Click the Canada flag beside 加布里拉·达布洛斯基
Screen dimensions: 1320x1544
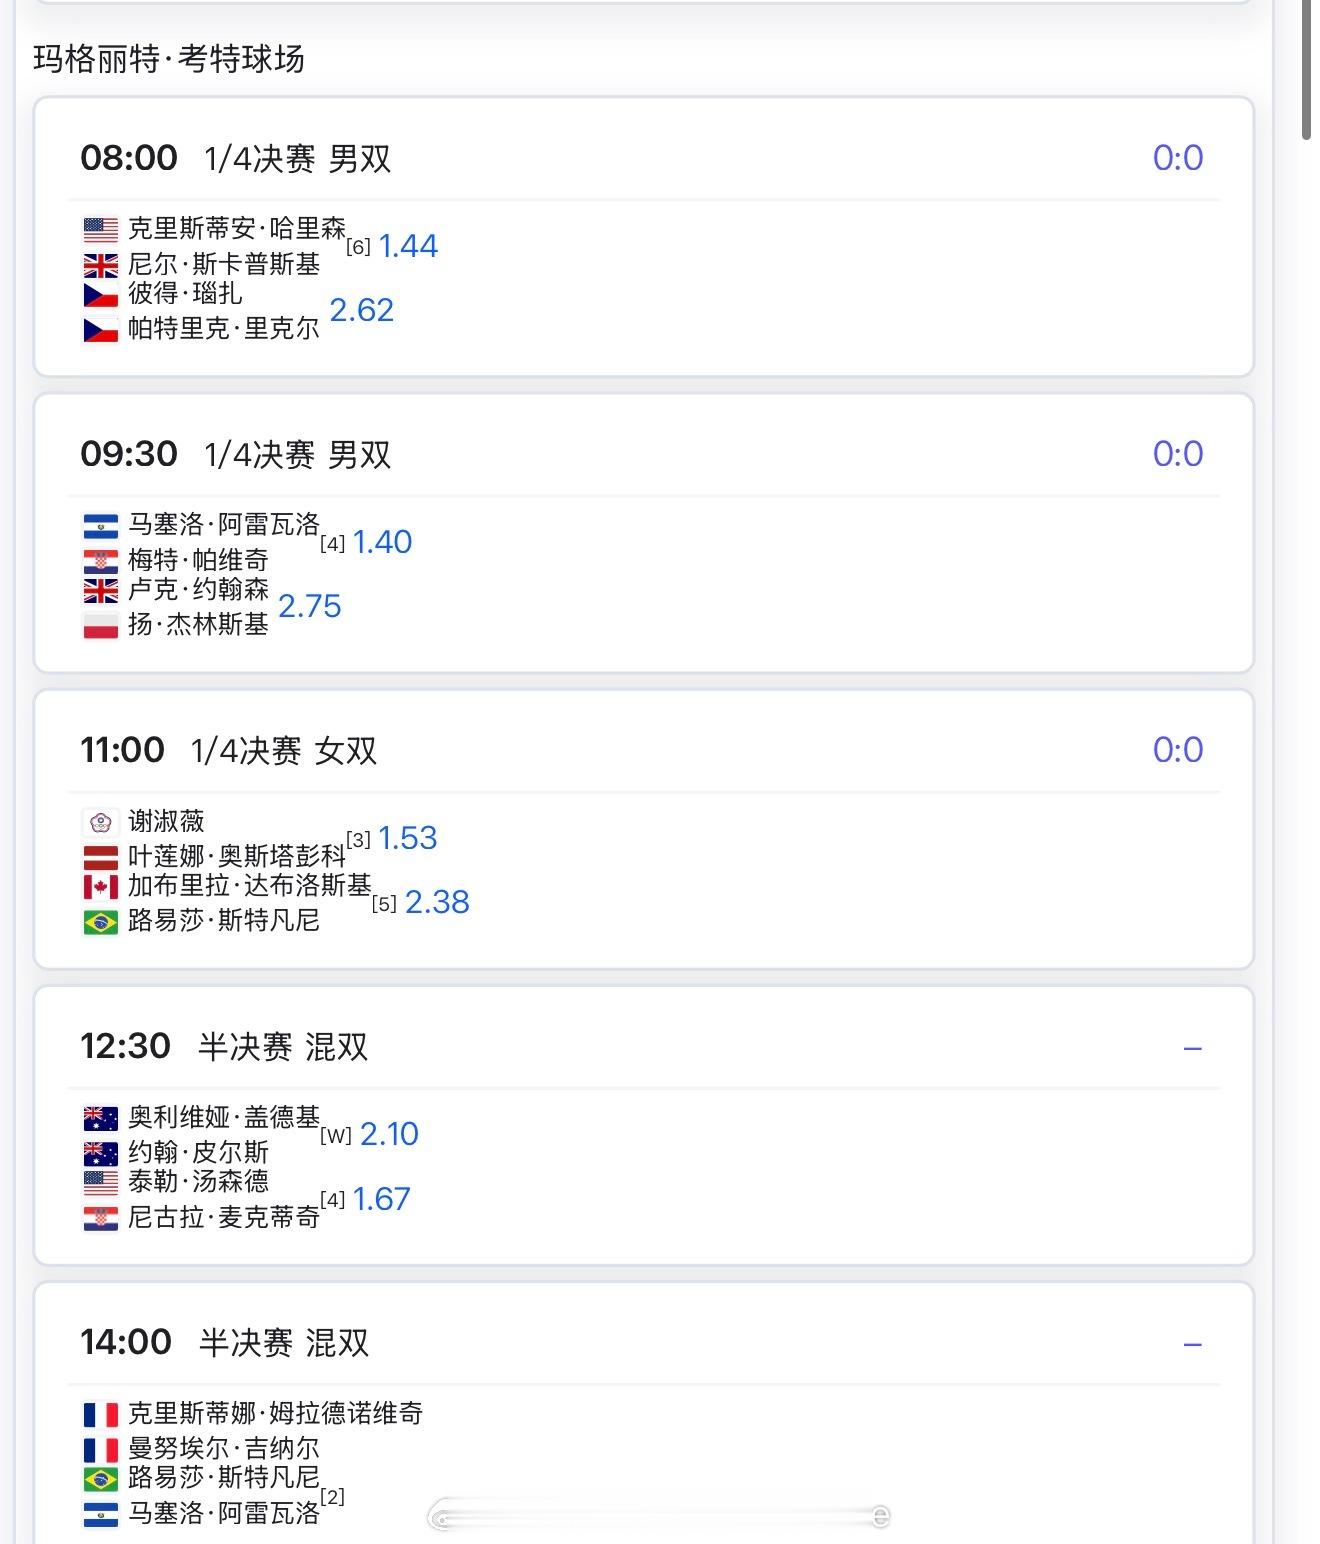click(x=100, y=887)
